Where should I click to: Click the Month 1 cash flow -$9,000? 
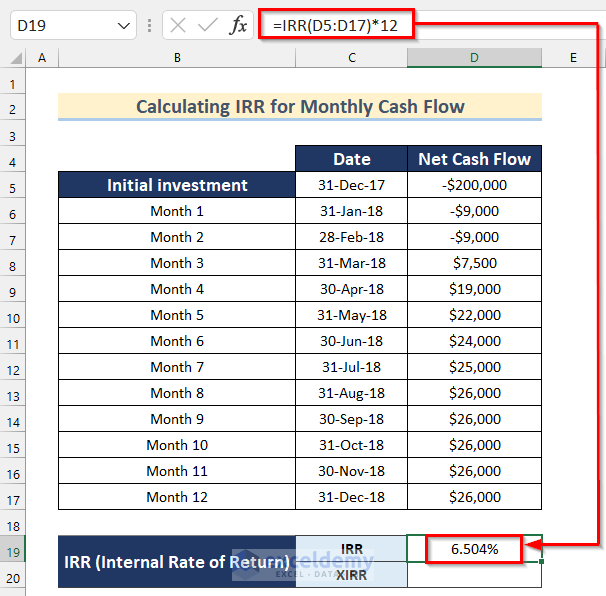474,211
